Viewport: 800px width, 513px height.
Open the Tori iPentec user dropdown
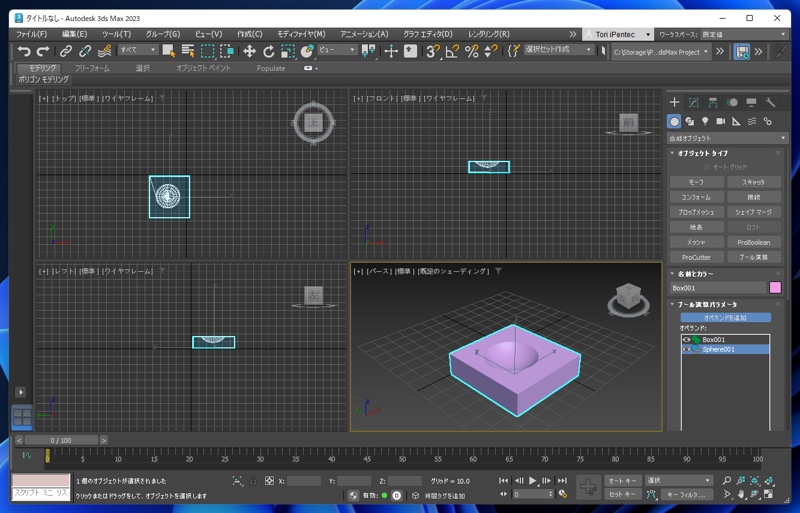point(618,34)
